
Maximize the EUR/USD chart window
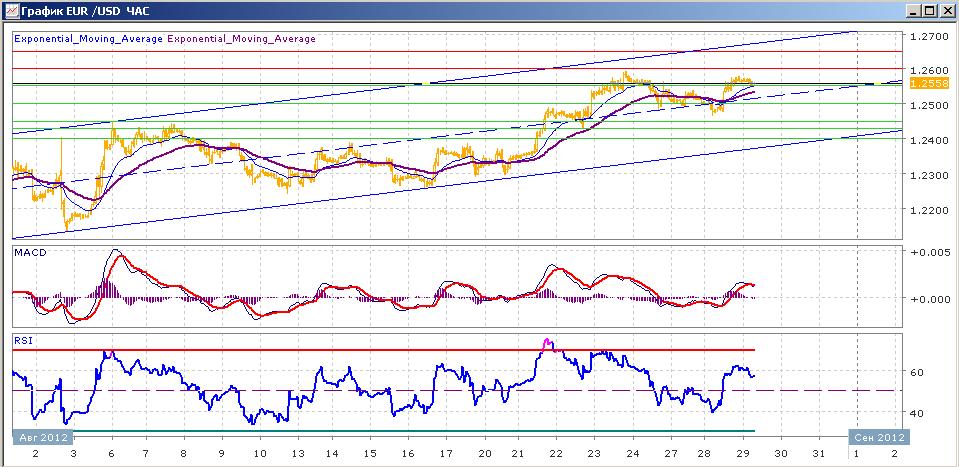click(x=930, y=10)
